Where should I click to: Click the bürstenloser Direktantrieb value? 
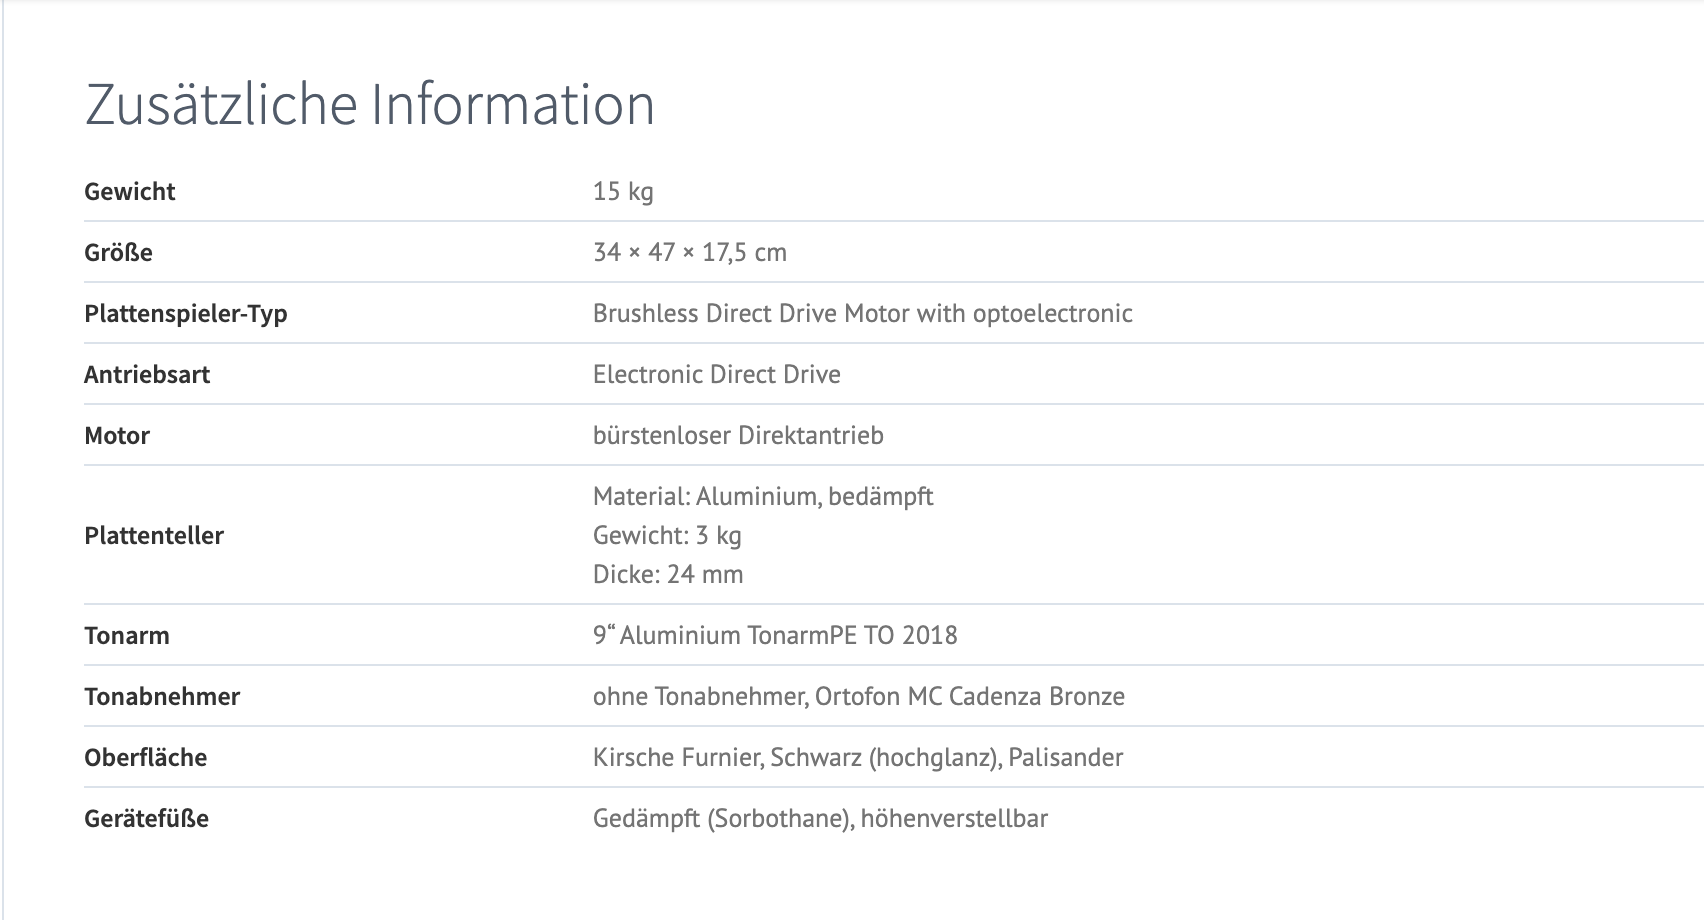click(738, 436)
